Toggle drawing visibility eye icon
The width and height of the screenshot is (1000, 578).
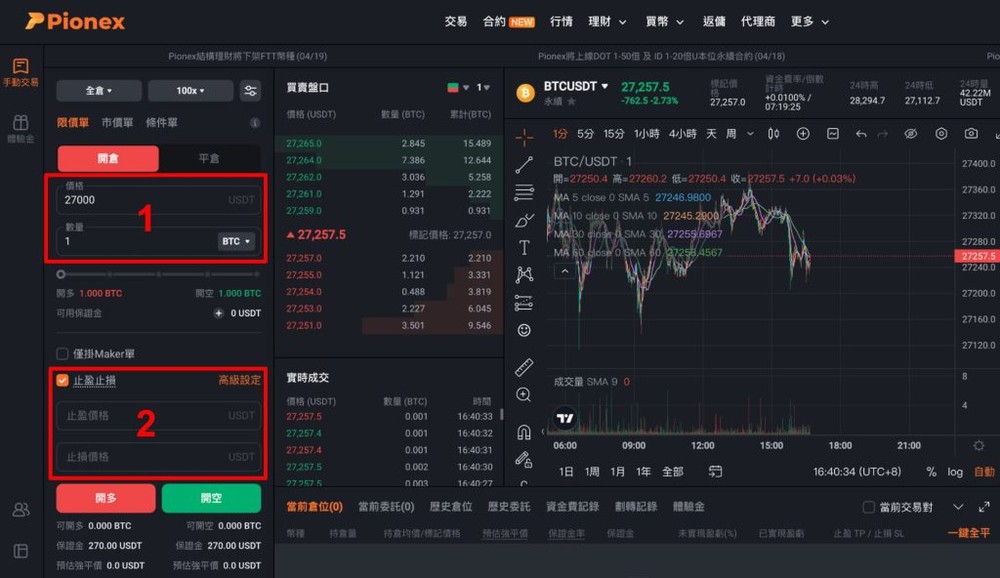tap(911, 133)
